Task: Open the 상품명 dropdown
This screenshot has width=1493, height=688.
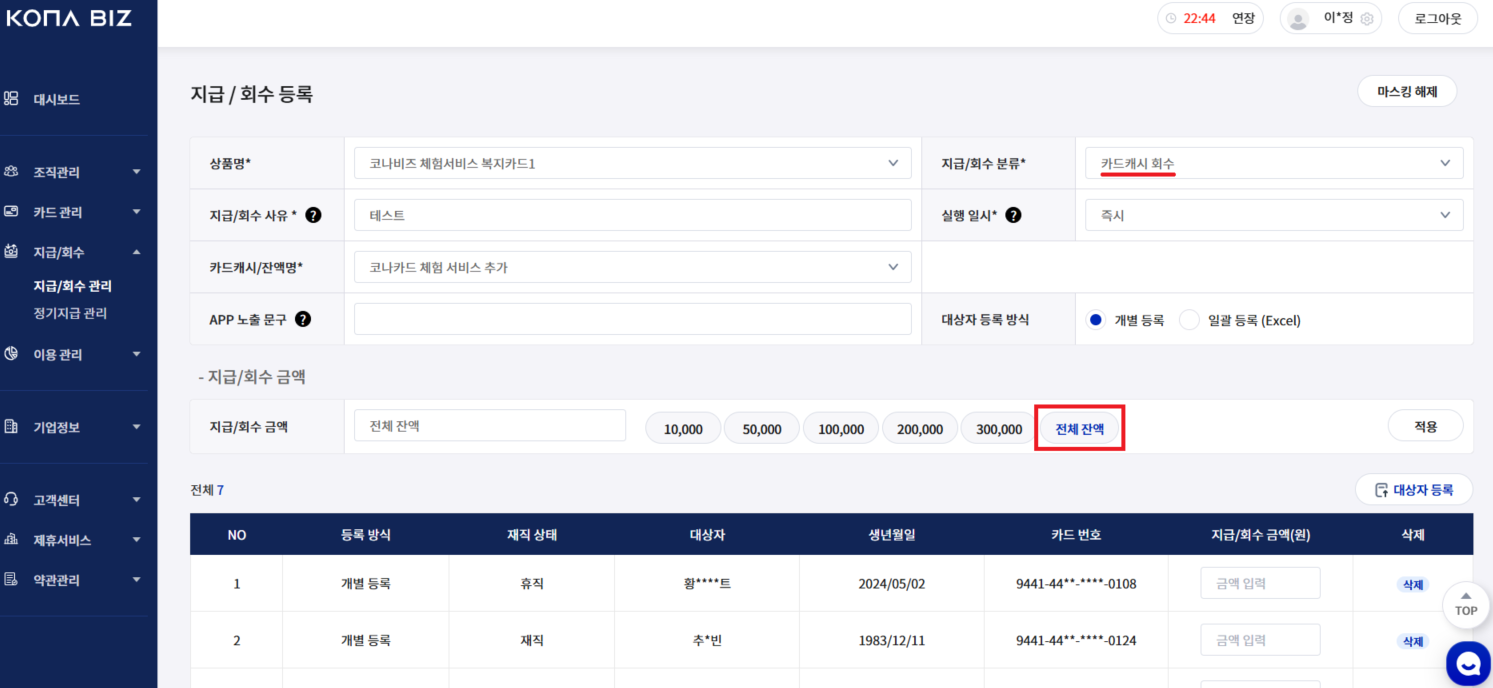Action: (x=633, y=163)
